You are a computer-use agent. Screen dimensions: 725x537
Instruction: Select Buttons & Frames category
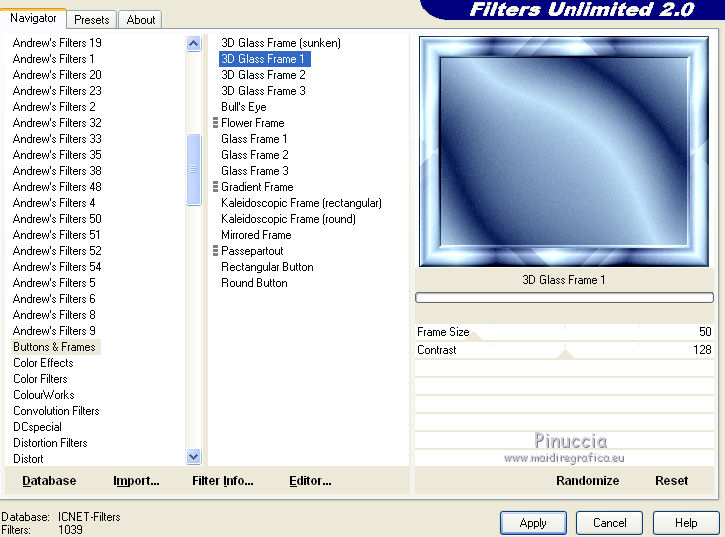[x=55, y=347]
